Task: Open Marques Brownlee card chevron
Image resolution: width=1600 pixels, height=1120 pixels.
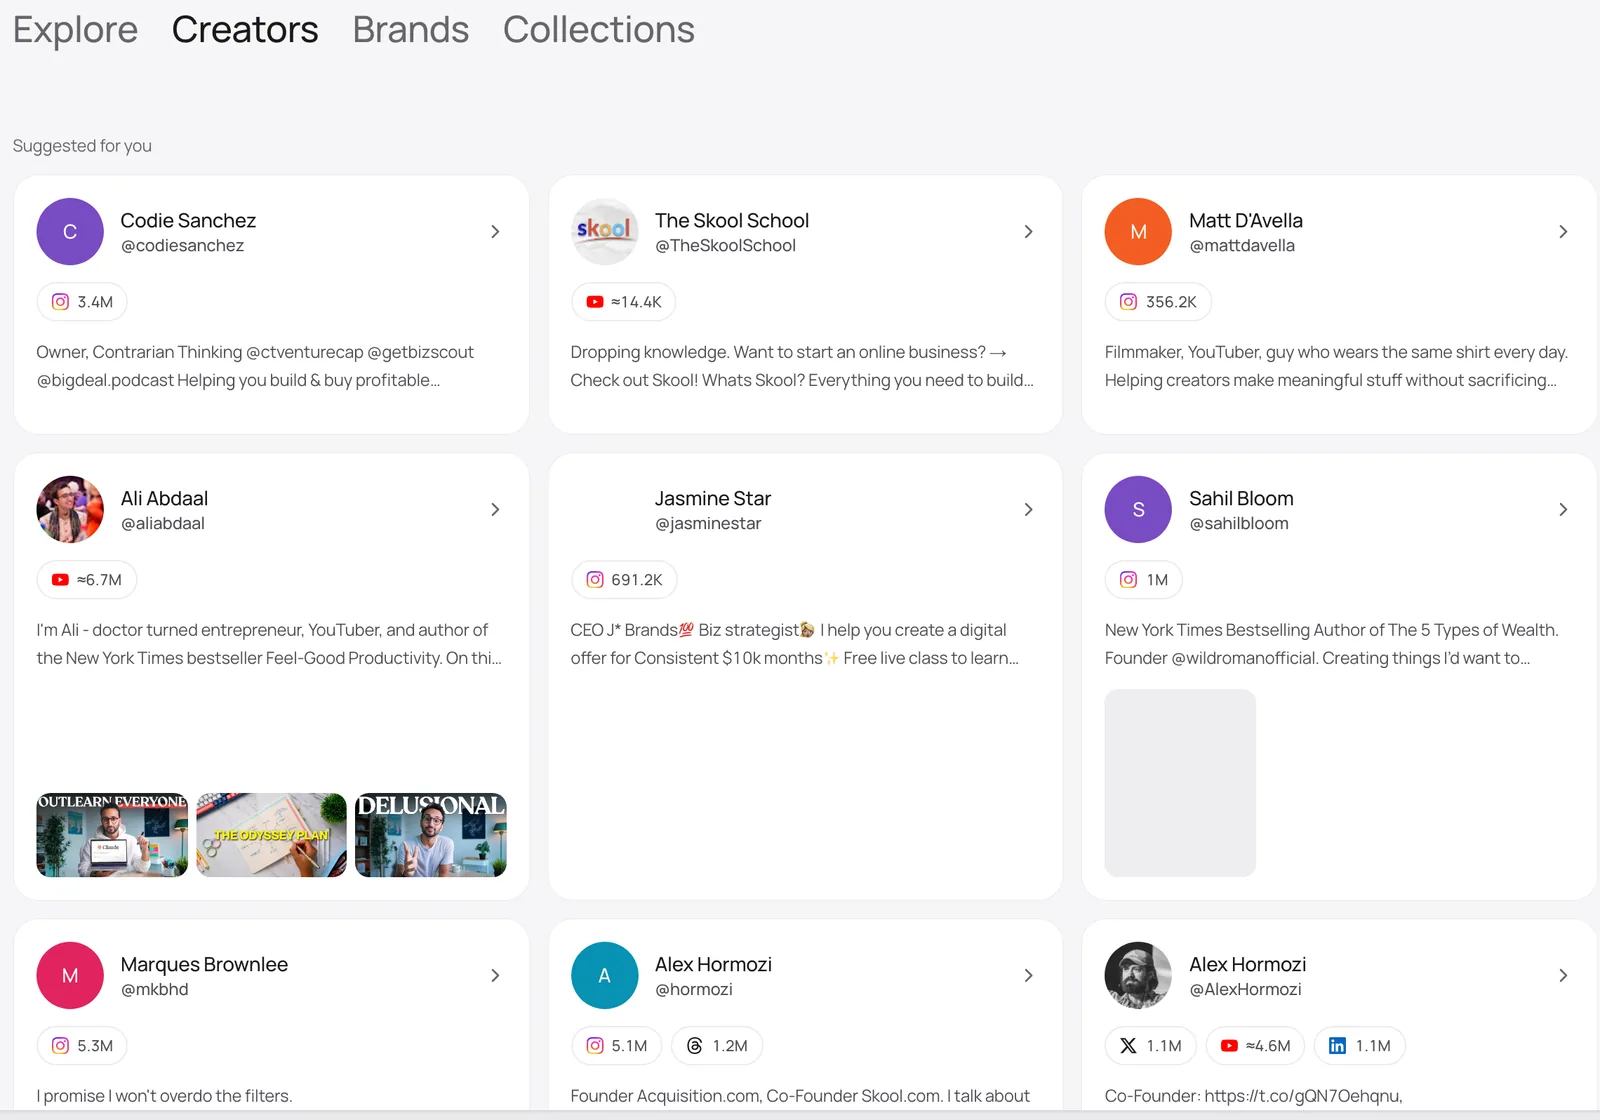Action: (495, 976)
